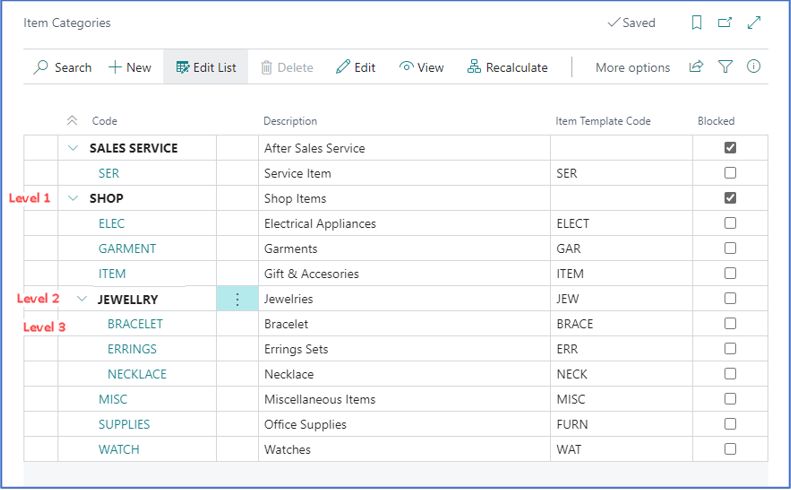Click the 'BRACE' template code cell
This screenshot has width=791, height=490.
[621, 324]
